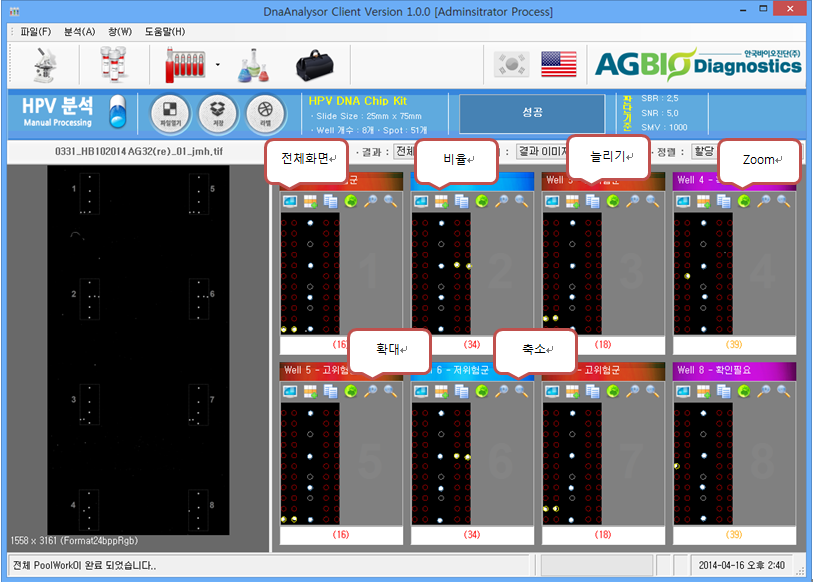Click Well 1 stretch view icon

330,201
